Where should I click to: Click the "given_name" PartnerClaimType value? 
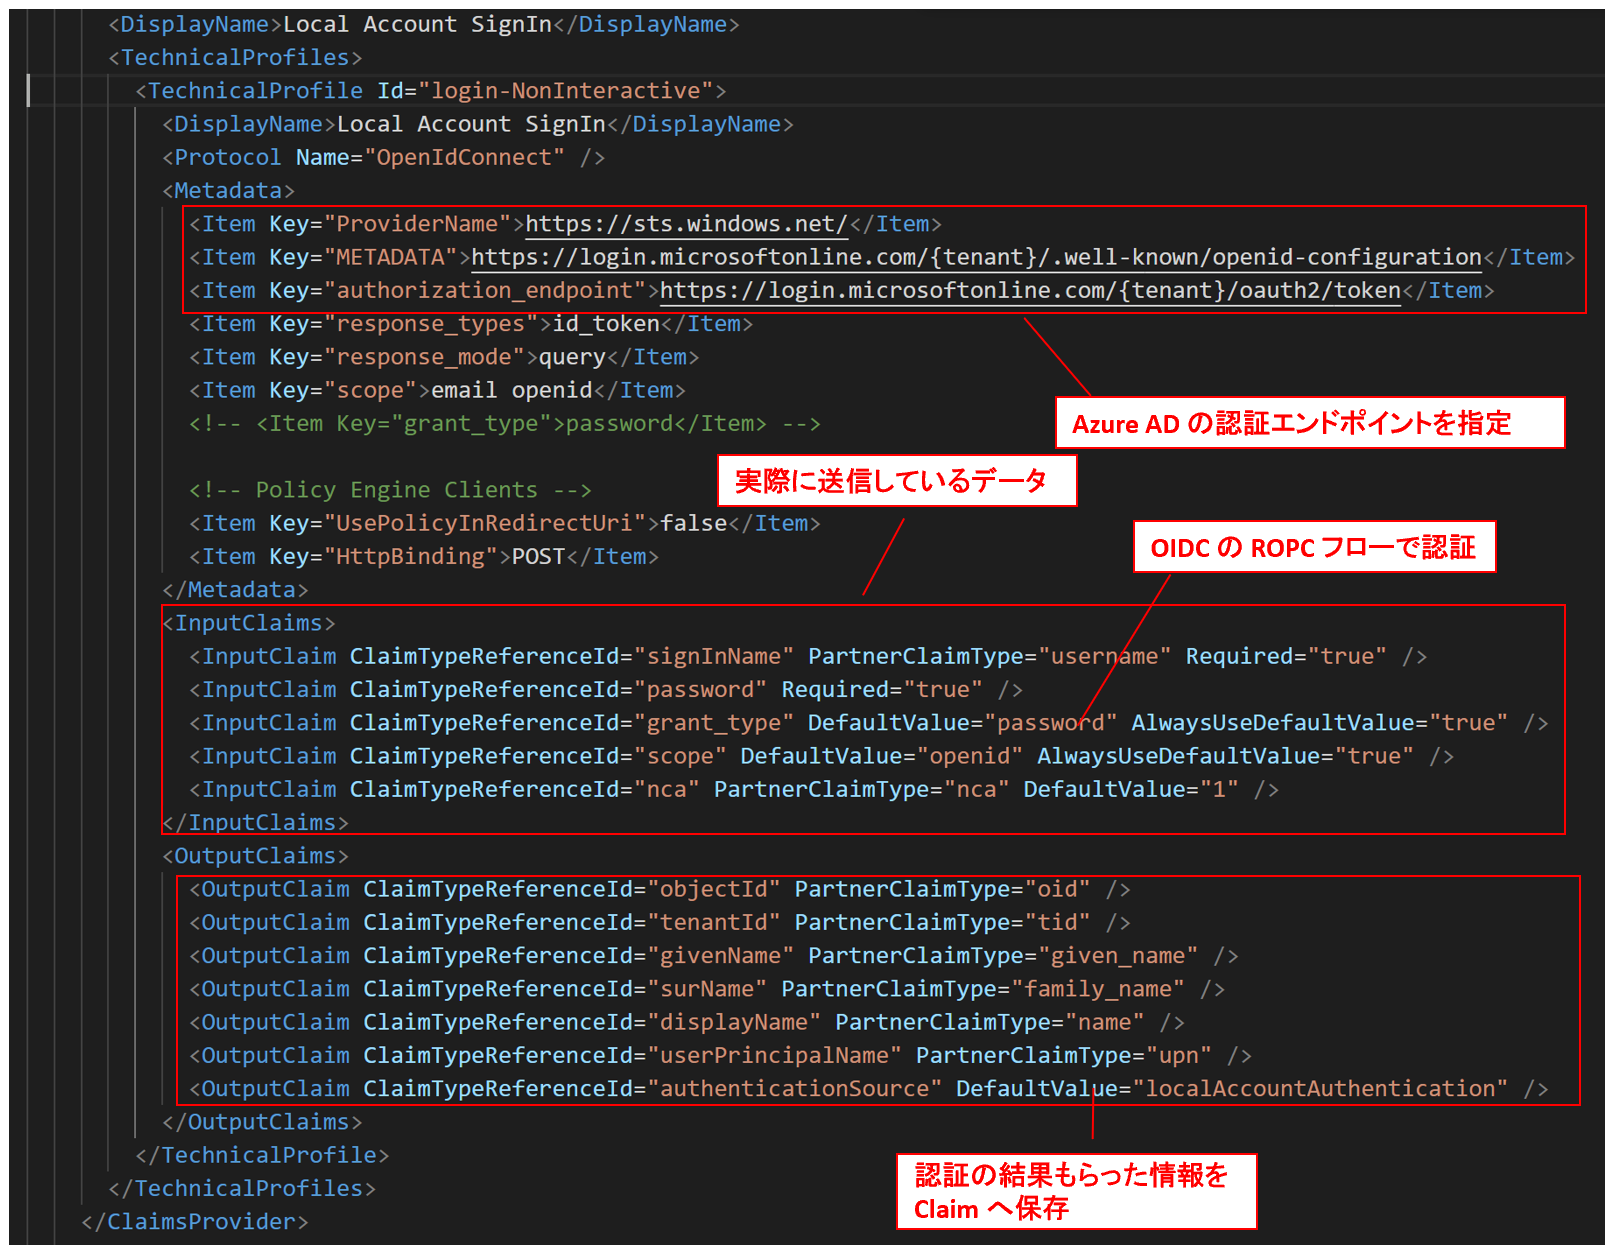coord(1117,956)
